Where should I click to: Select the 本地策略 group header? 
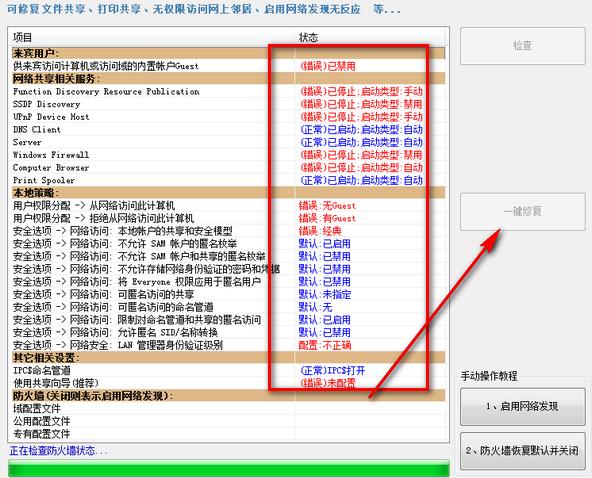tap(228, 193)
